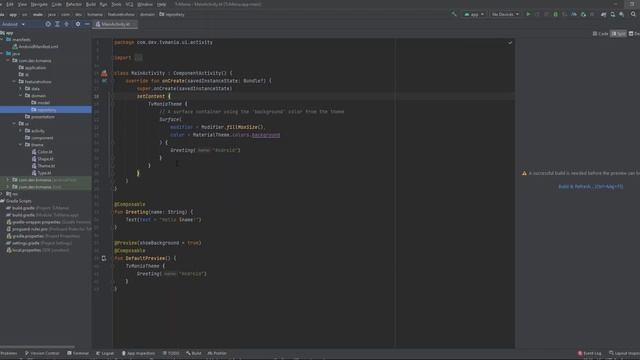The image size is (640, 360).
Task: Open the View menu
Action: pyautogui.click(x=22, y=4)
